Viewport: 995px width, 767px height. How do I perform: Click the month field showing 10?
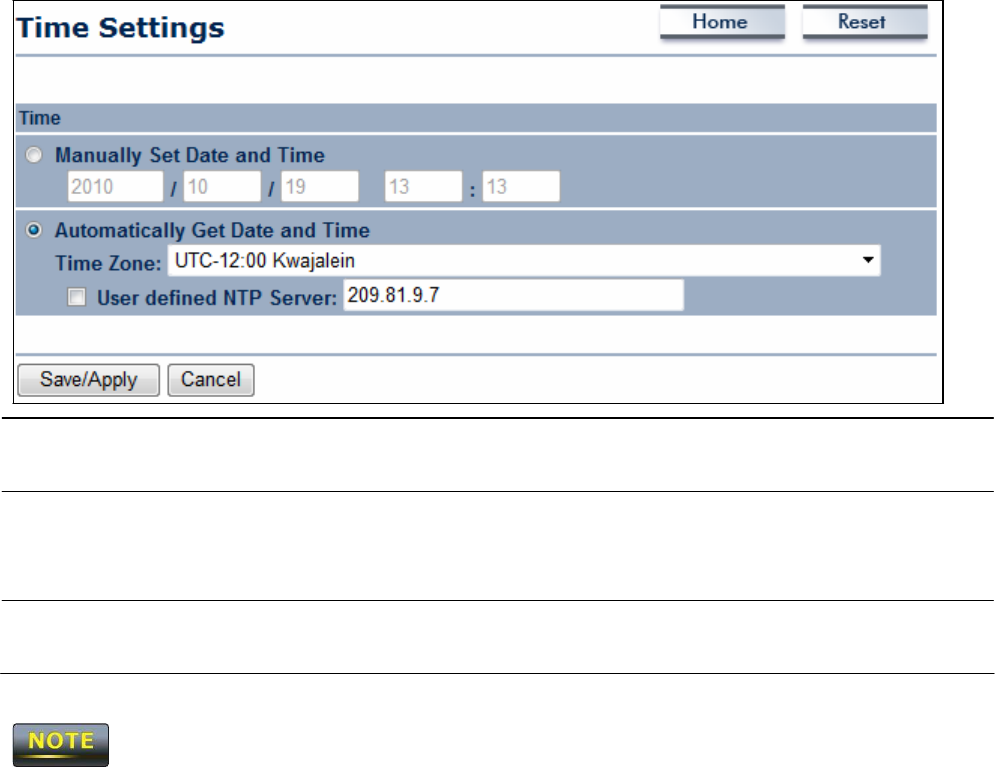click(222, 187)
